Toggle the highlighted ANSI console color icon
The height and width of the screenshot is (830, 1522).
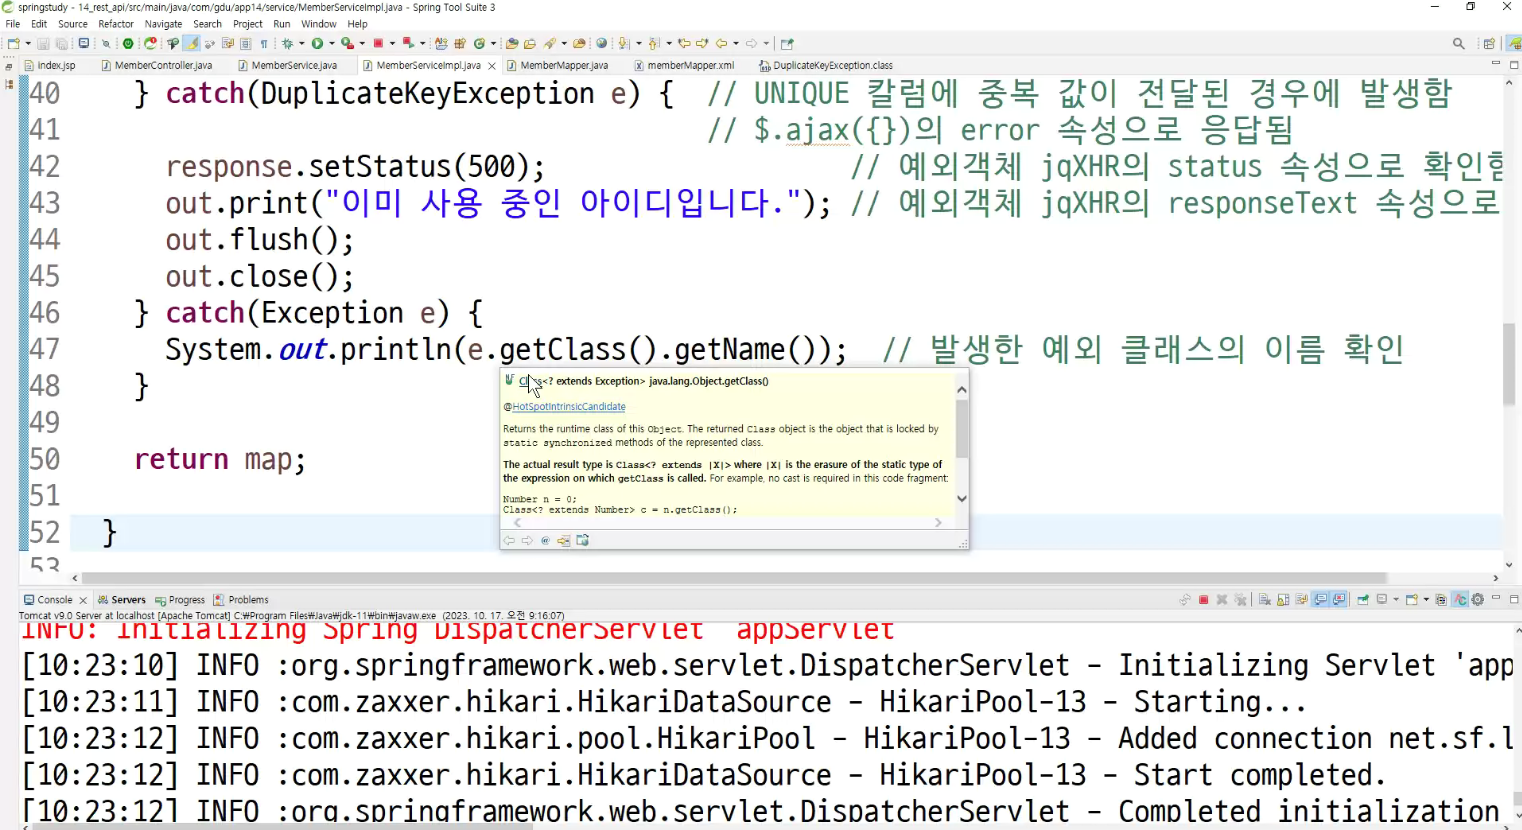[1460, 600]
